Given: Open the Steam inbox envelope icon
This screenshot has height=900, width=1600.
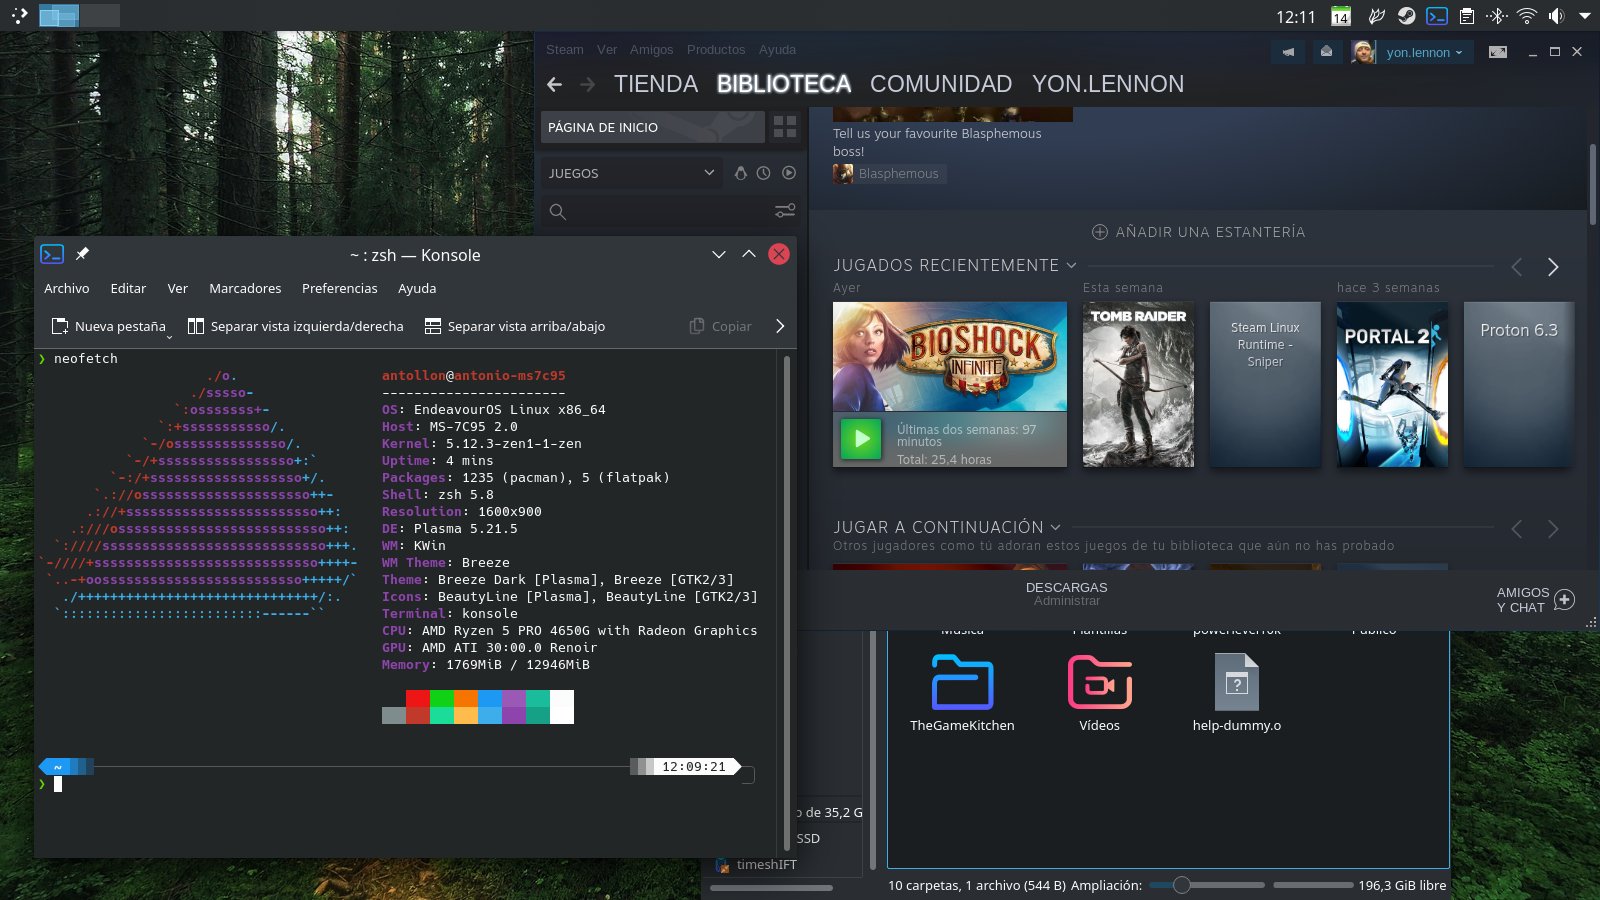Looking at the screenshot, I should pos(1326,52).
